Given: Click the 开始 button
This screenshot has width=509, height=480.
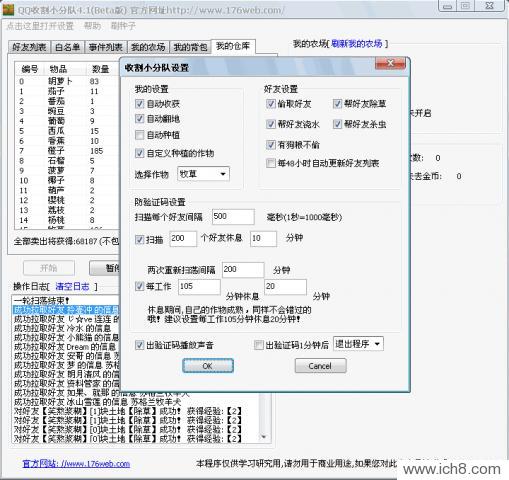Looking at the screenshot, I should [49, 268].
